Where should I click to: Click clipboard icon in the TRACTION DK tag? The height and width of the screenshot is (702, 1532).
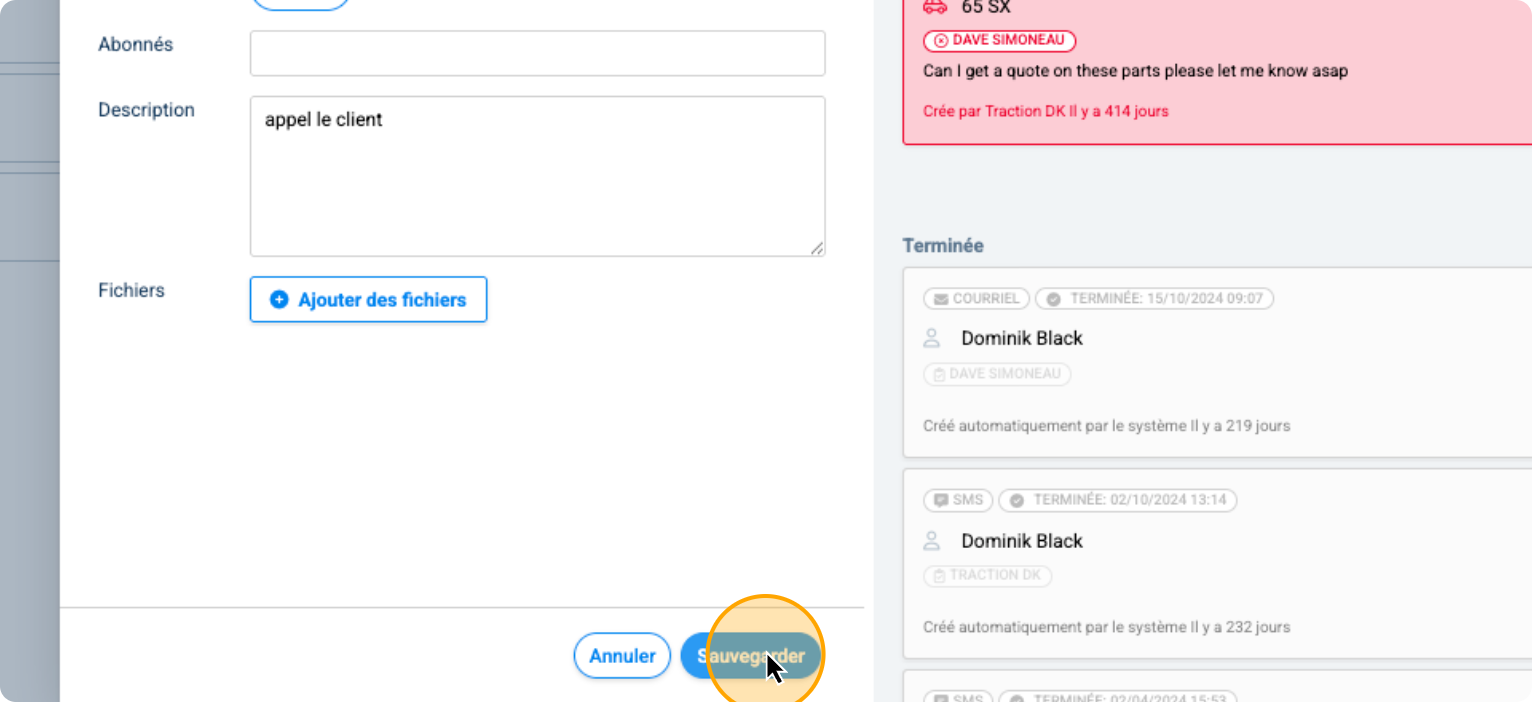coord(939,576)
